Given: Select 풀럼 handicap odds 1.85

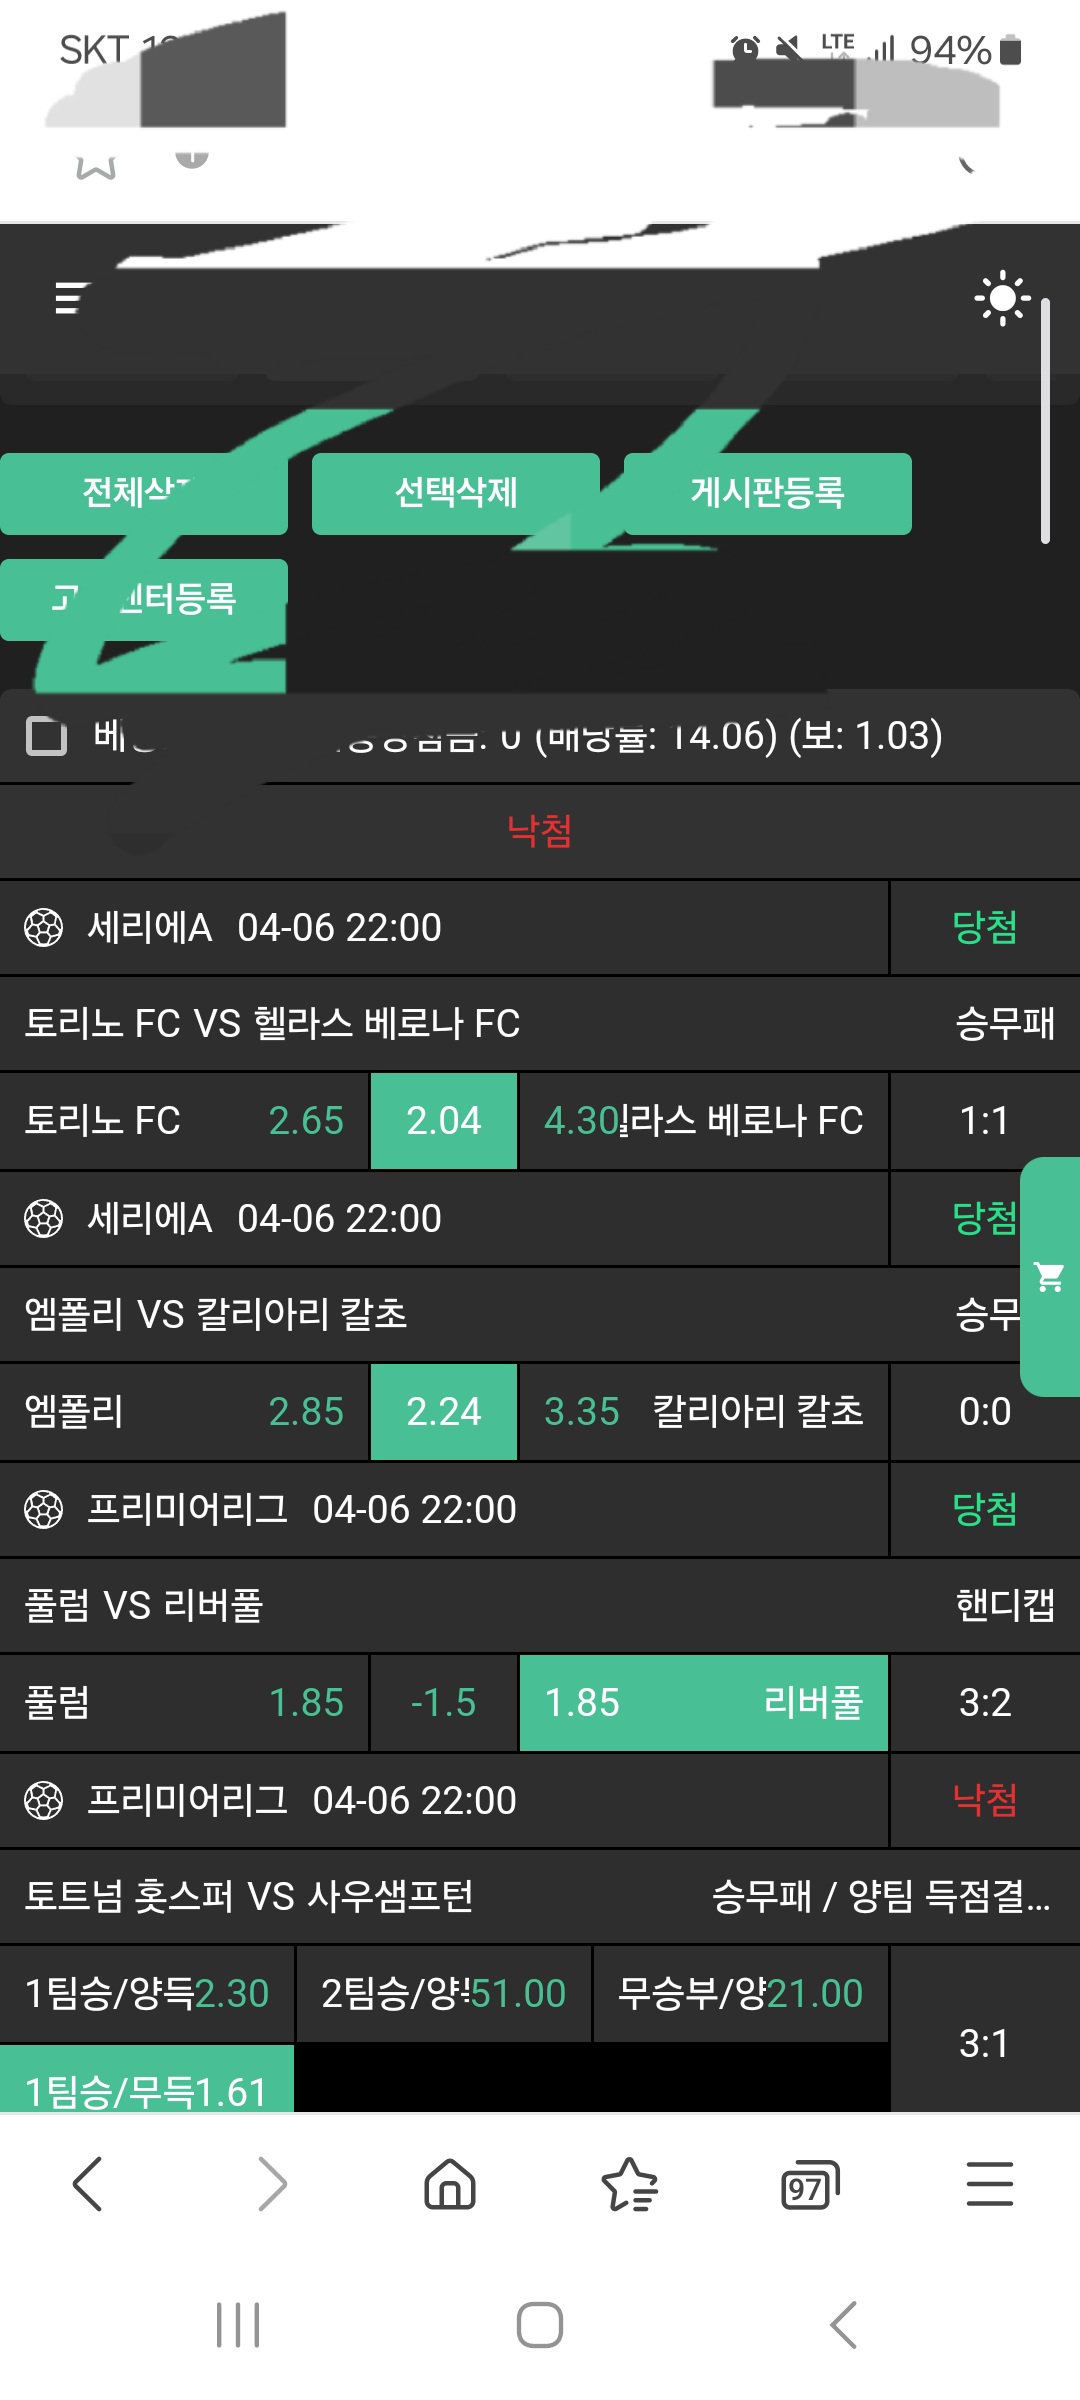Looking at the screenshot, I should (184, 1702).
